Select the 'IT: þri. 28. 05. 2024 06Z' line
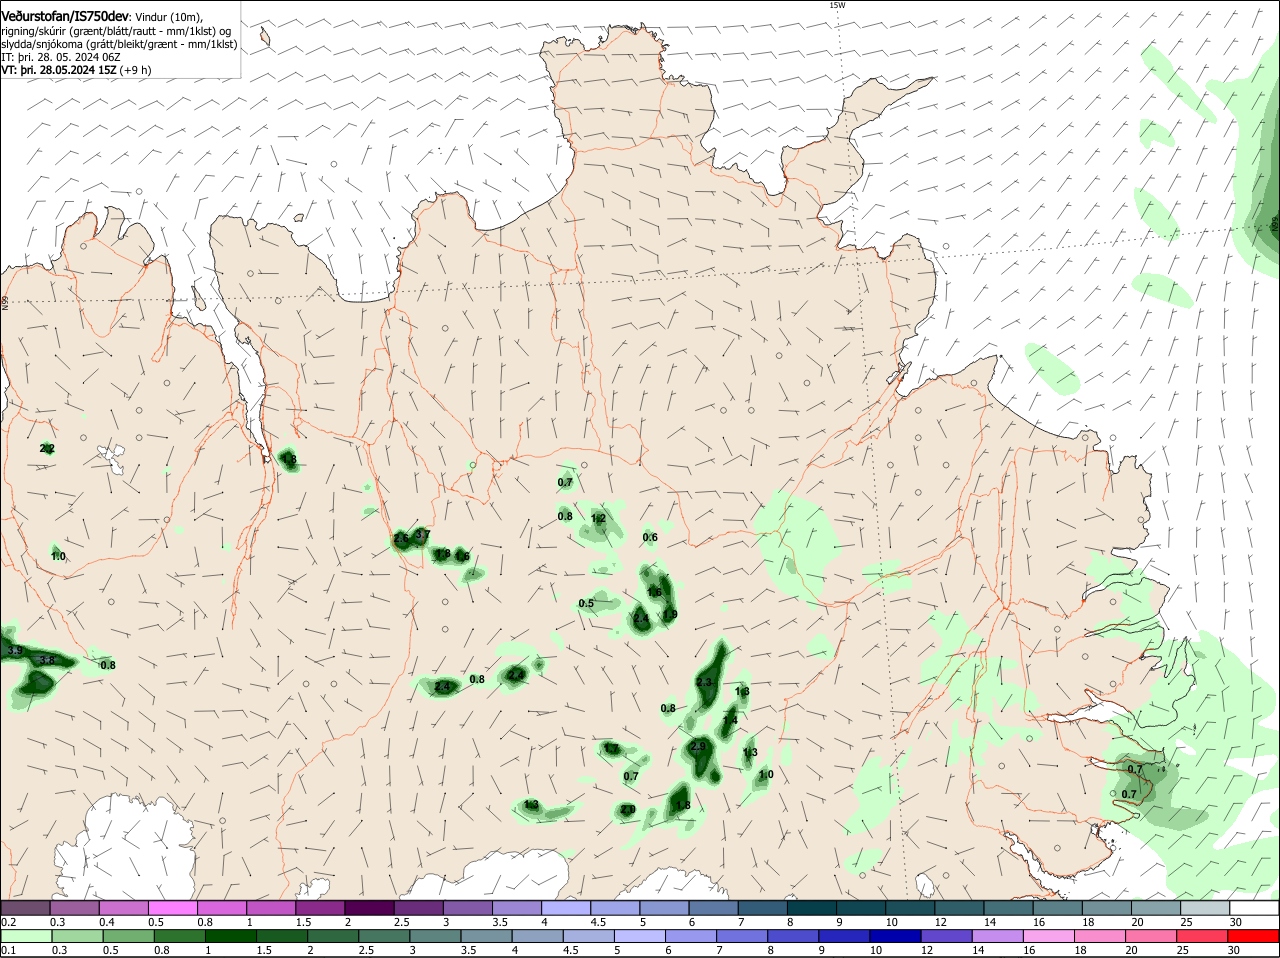 (60, 57)
